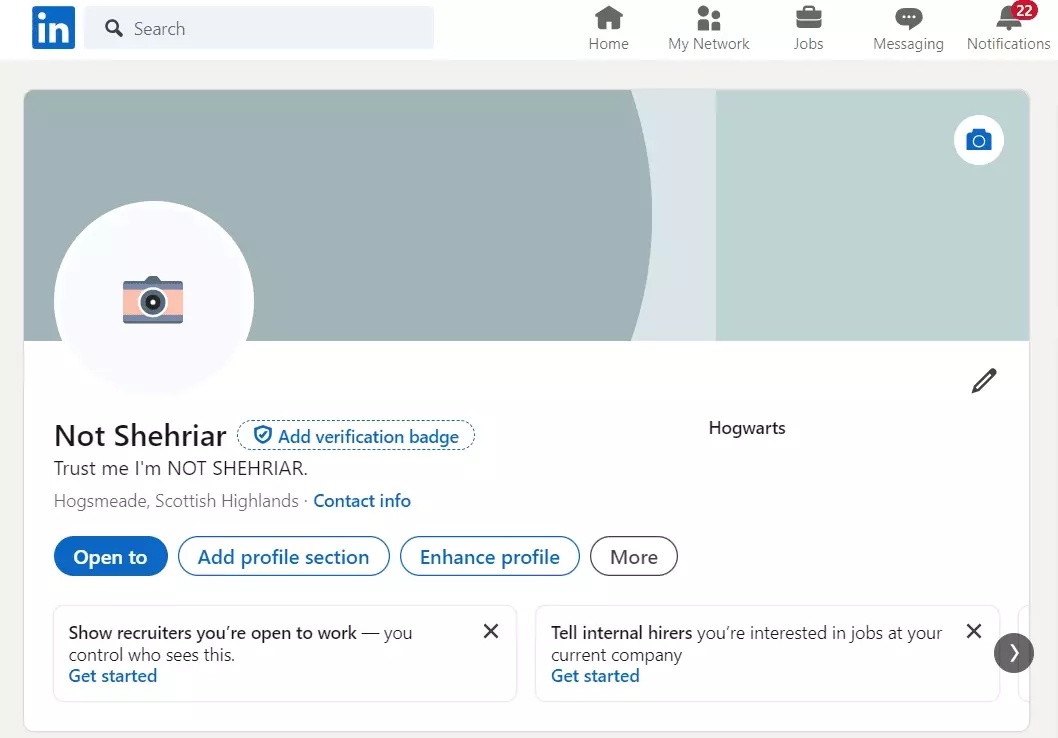Open the Jobs page
The height and width of the screenshot is (738, 1058).
[808, 29]
